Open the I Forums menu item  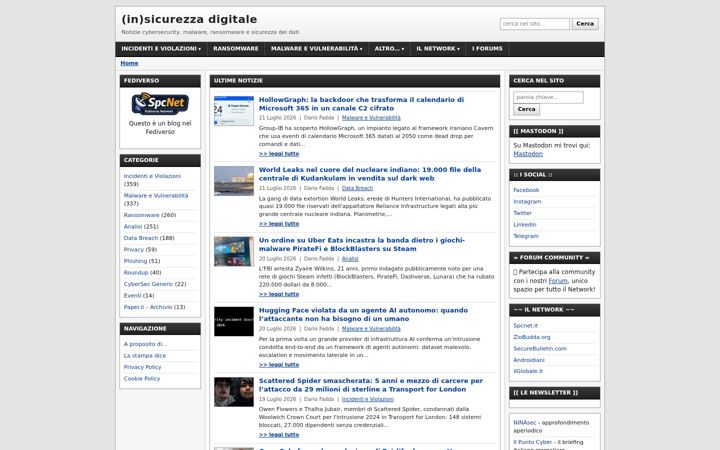click(x=487, y=49)
